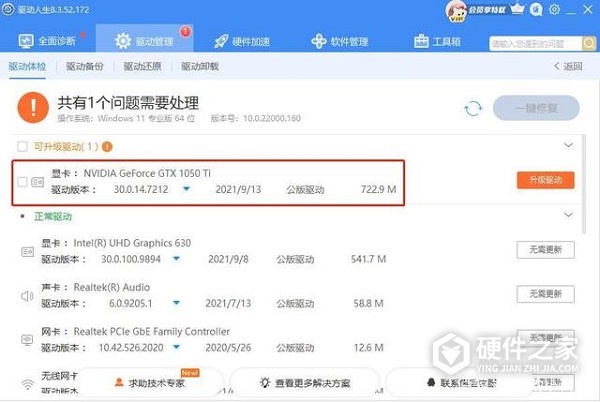Open the 硬件加速 tab
This screenshot has height=402, width=600.
(x=242, y=41)
